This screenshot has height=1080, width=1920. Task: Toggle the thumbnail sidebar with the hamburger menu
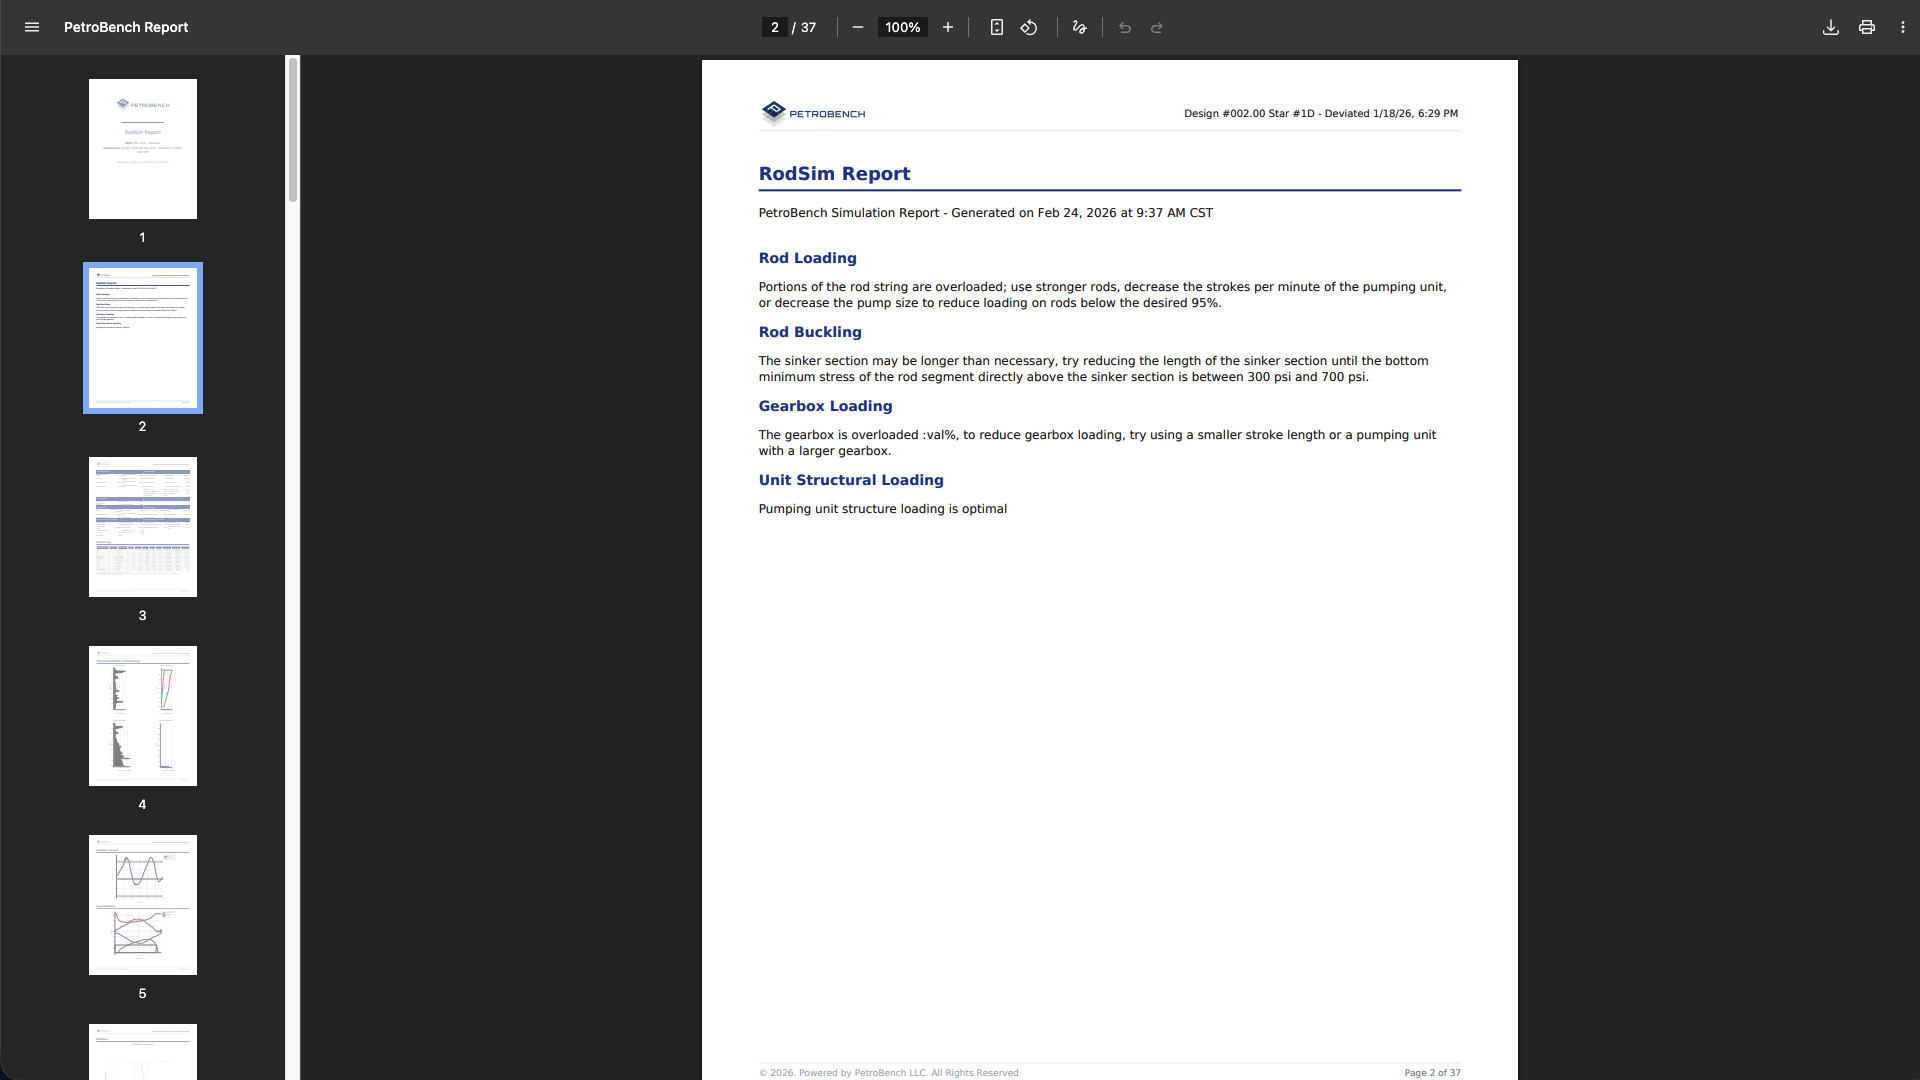click(x=31, y=27)
